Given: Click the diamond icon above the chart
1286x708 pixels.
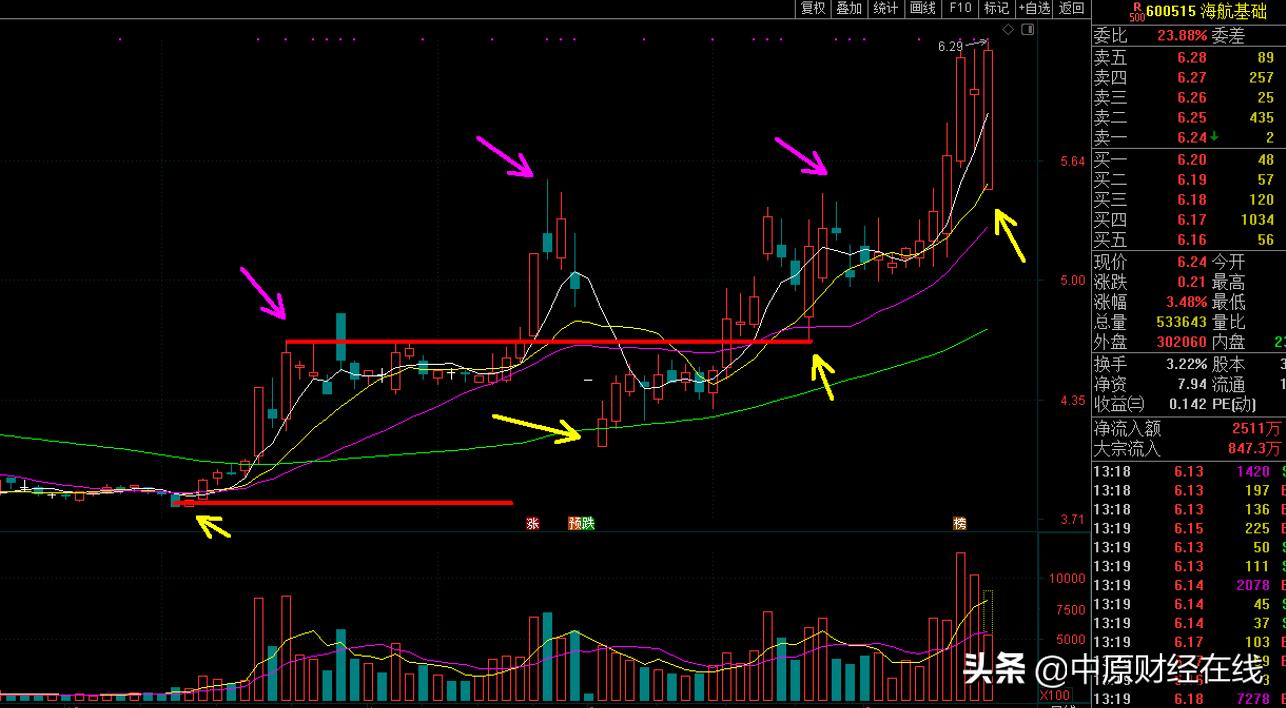Looking at the screenshot, I should 1008,30.
